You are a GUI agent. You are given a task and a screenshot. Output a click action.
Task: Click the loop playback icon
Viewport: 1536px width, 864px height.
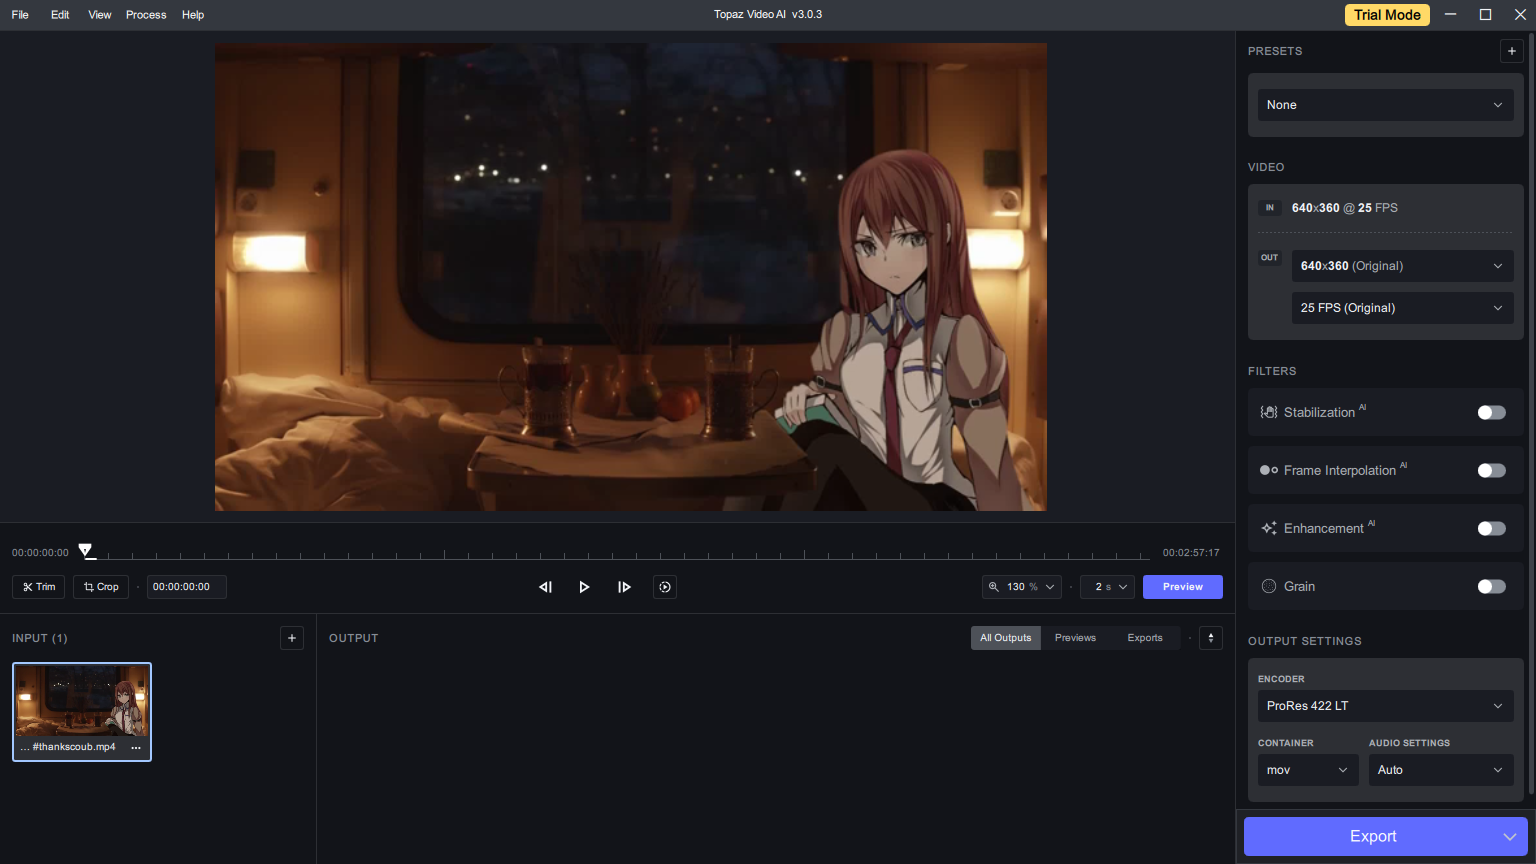[x=665, y=587]
